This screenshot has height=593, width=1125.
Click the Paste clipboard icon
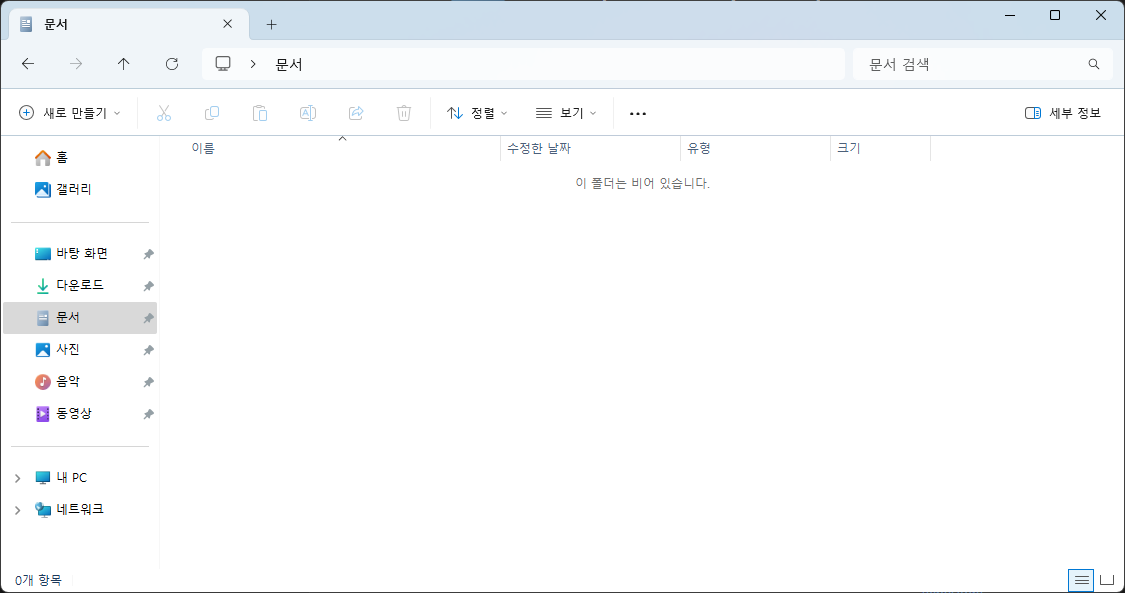point(260,113)
